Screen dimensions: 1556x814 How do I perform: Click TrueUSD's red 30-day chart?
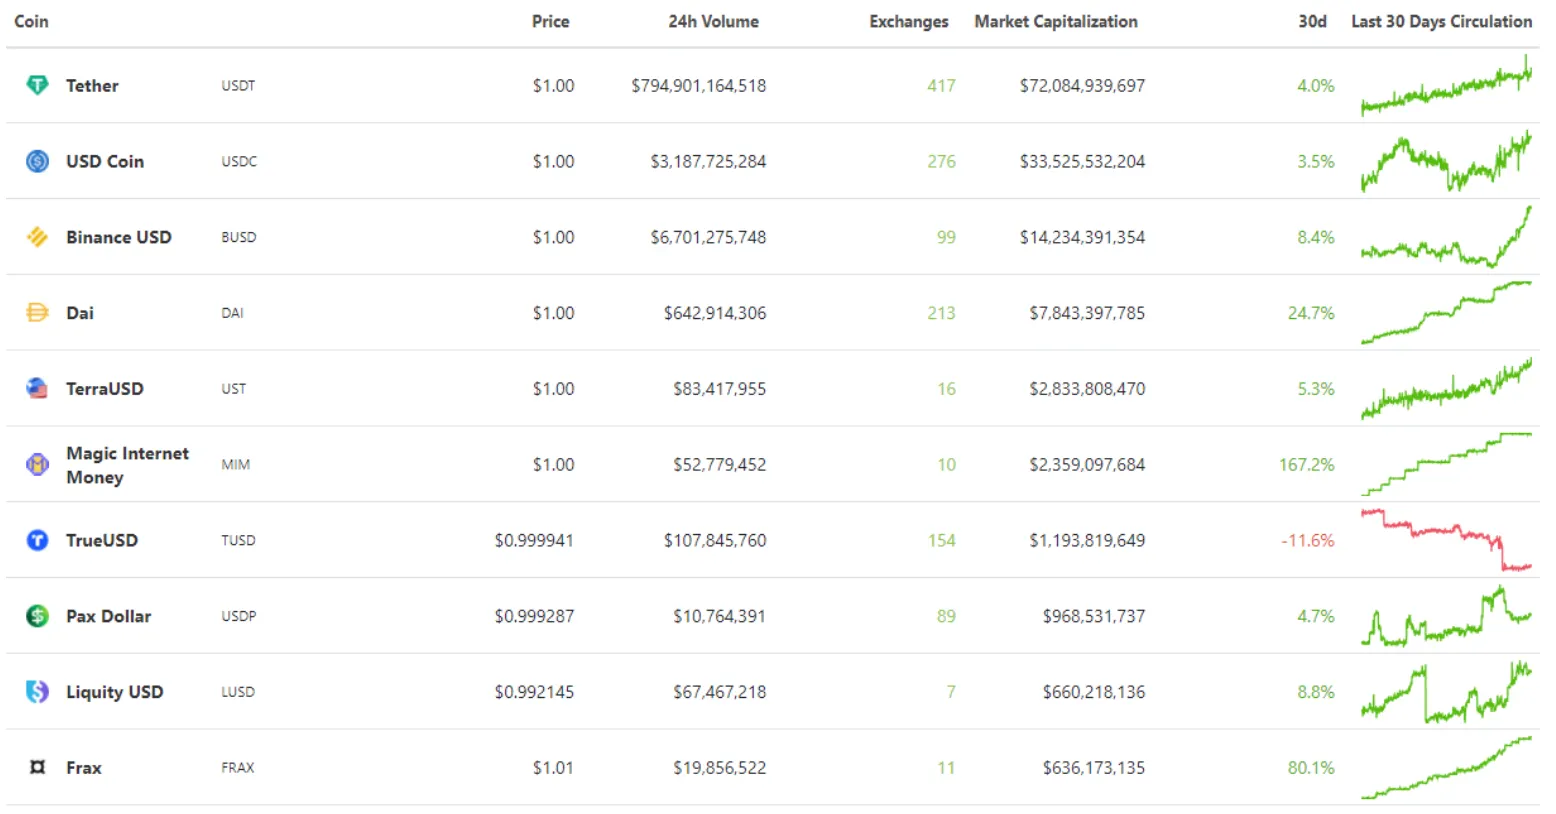(1445, 540)
